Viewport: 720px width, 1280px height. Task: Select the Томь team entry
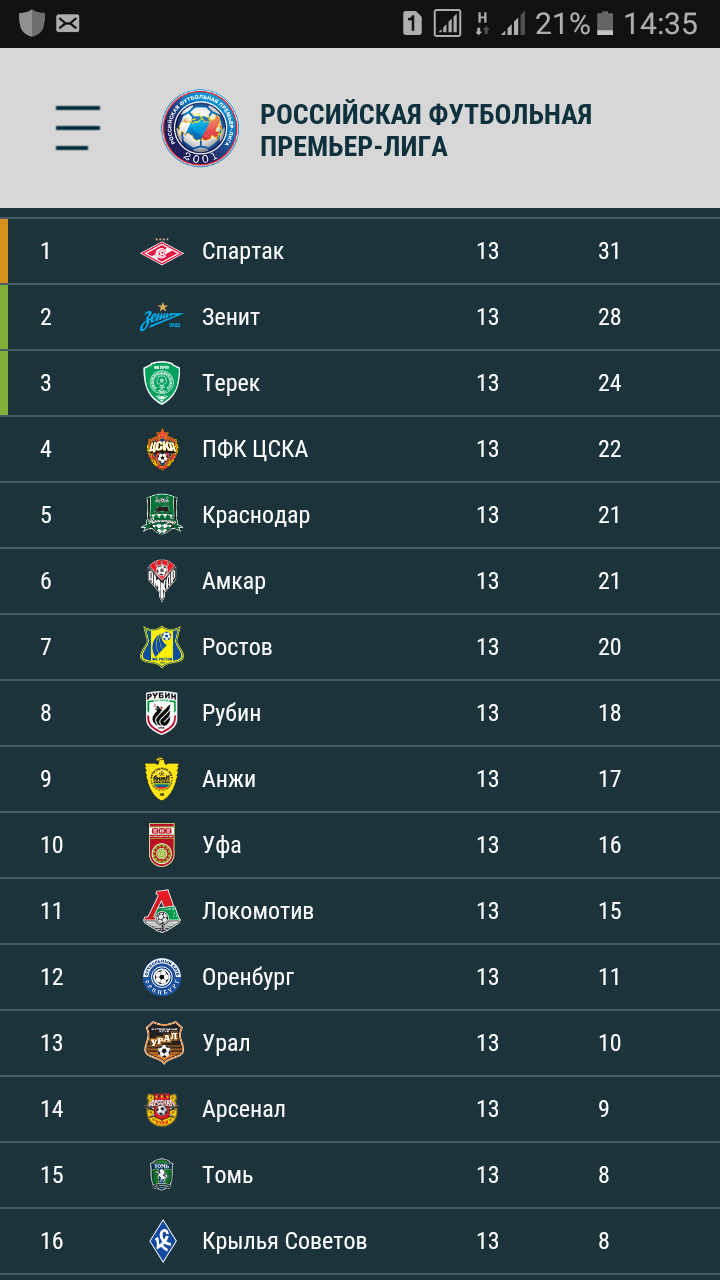[x=360, y=1175]
